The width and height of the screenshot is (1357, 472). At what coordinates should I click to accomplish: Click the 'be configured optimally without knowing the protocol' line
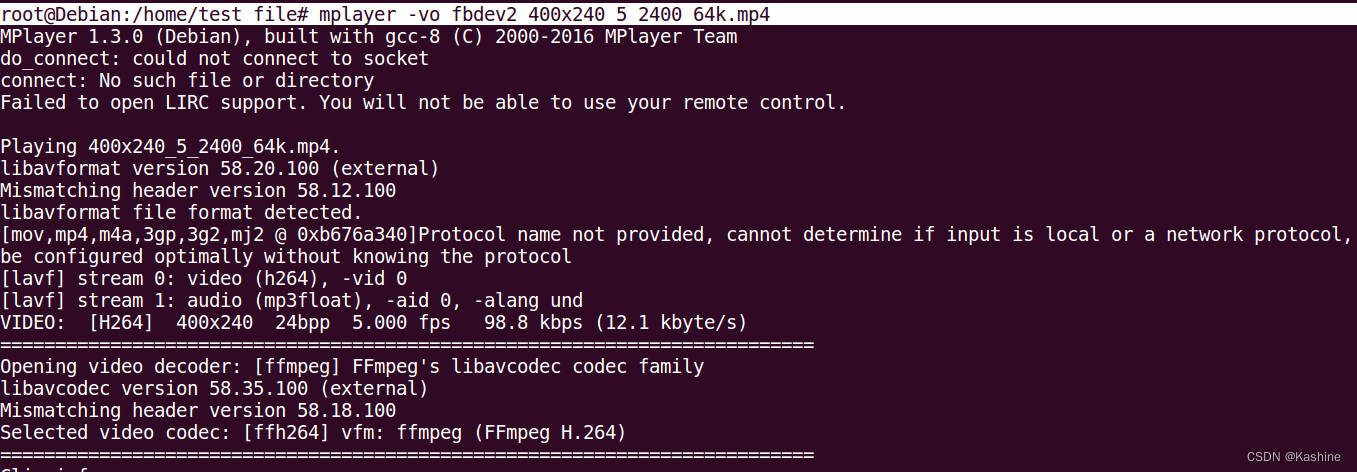(x=286, y=256)
